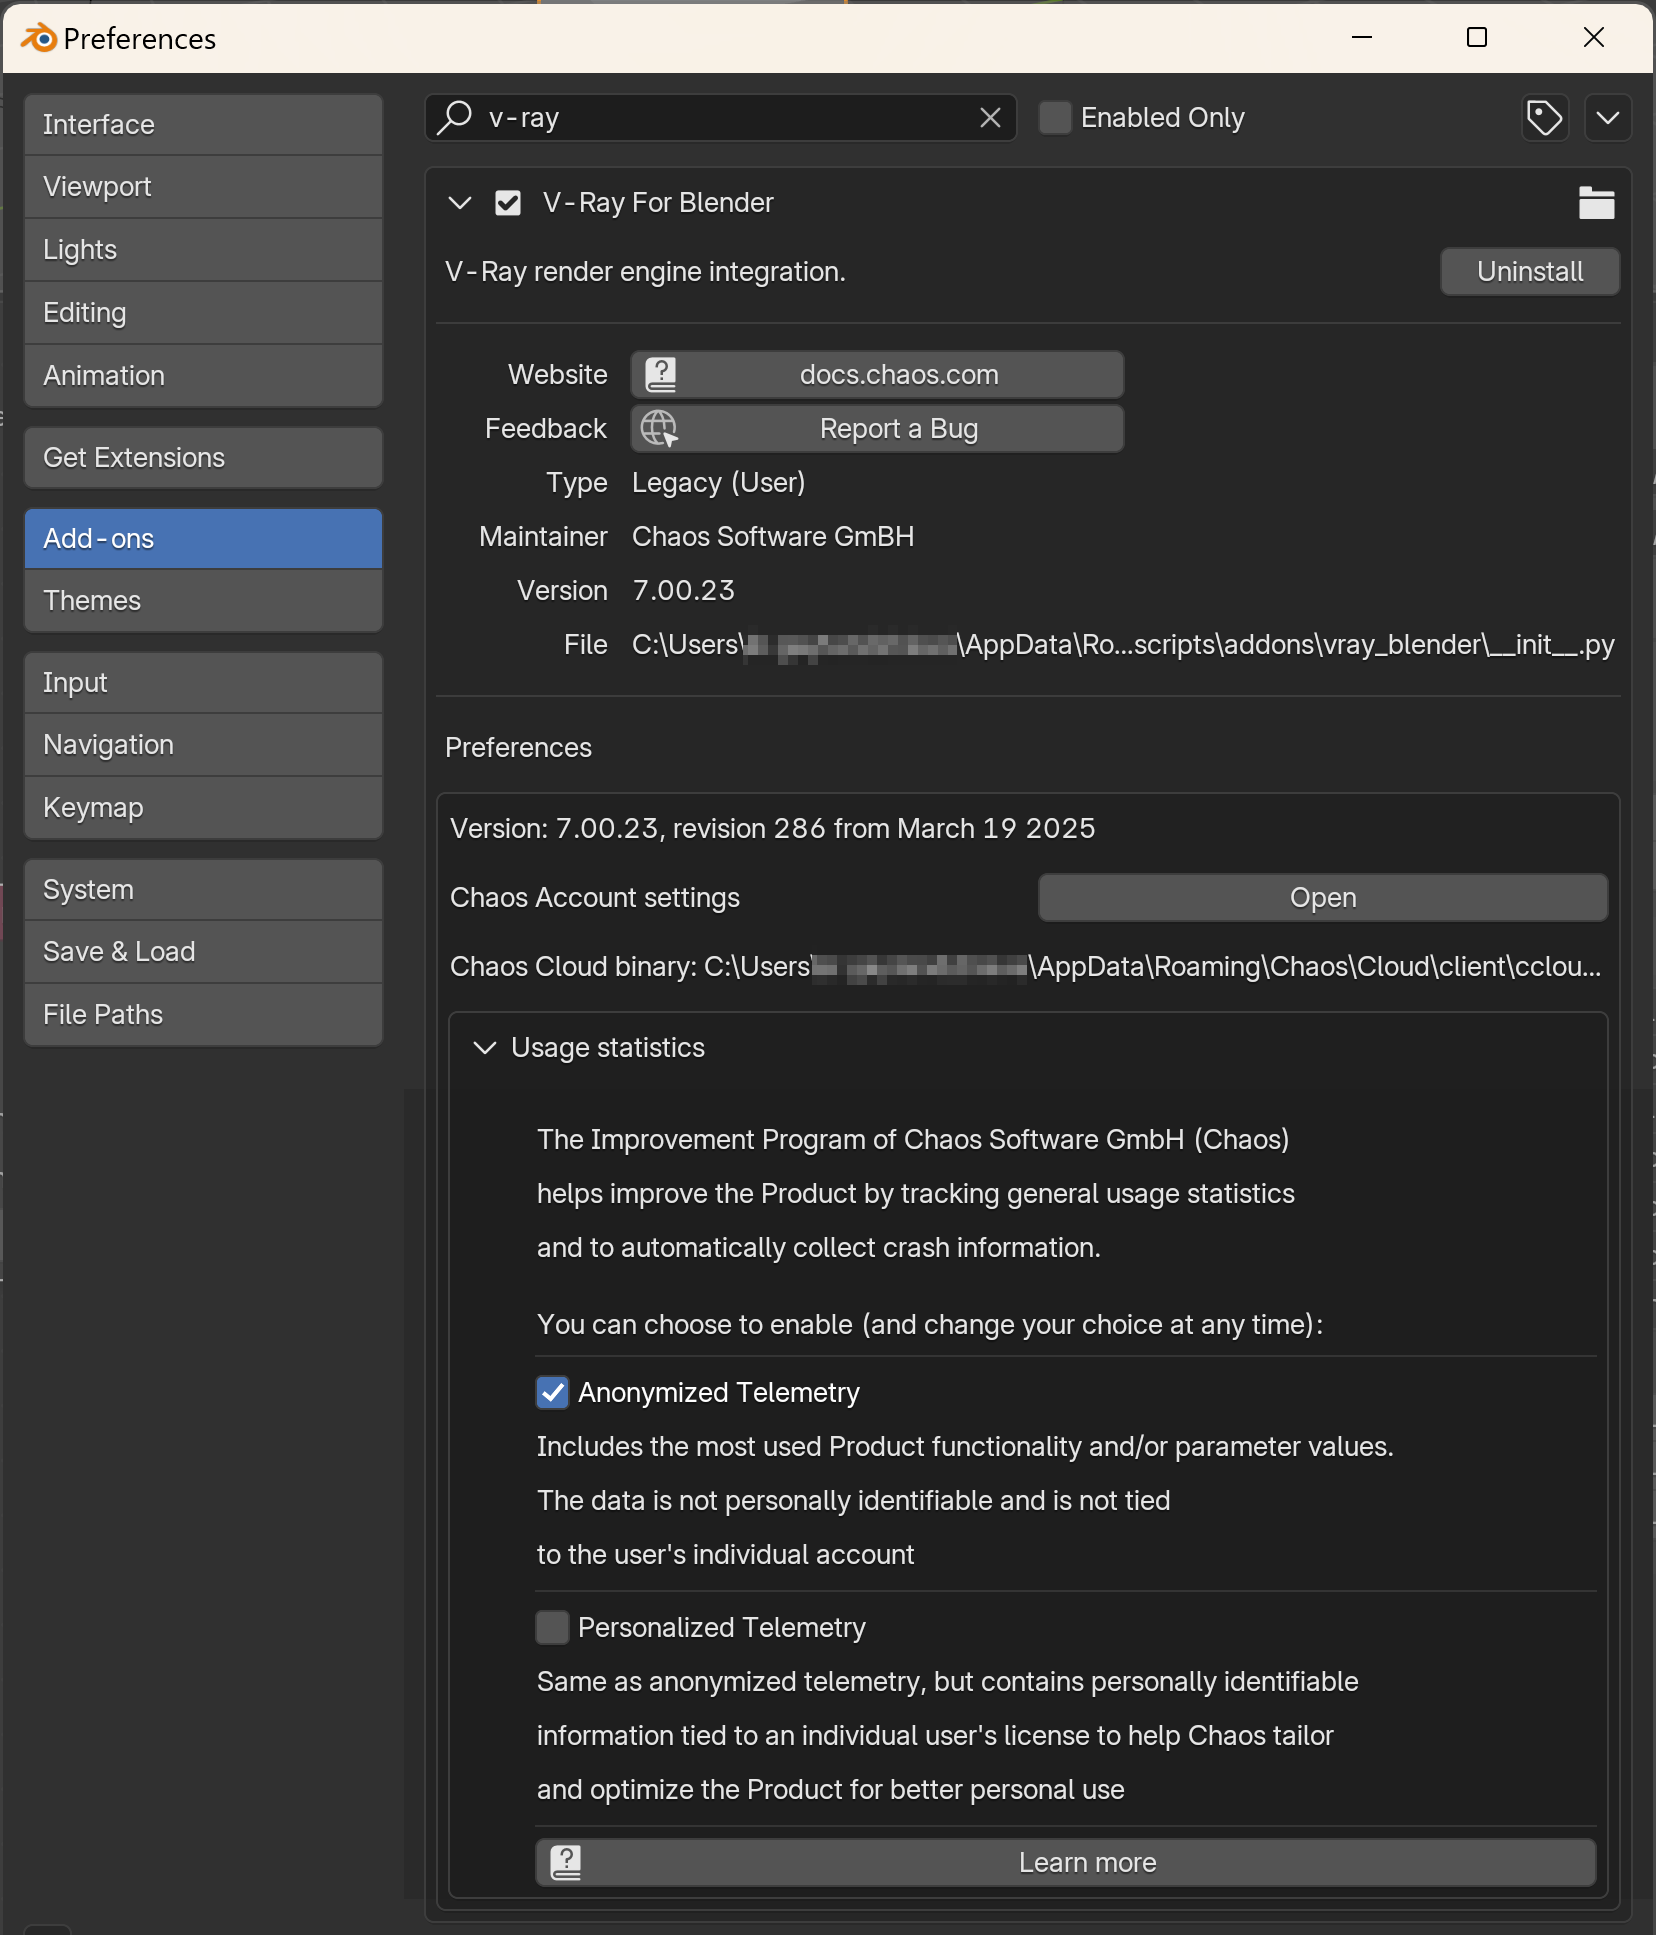Viewport: 1656px width, 1935px height.
Task: Click the search magnifier icon
Action: (456, 117)
